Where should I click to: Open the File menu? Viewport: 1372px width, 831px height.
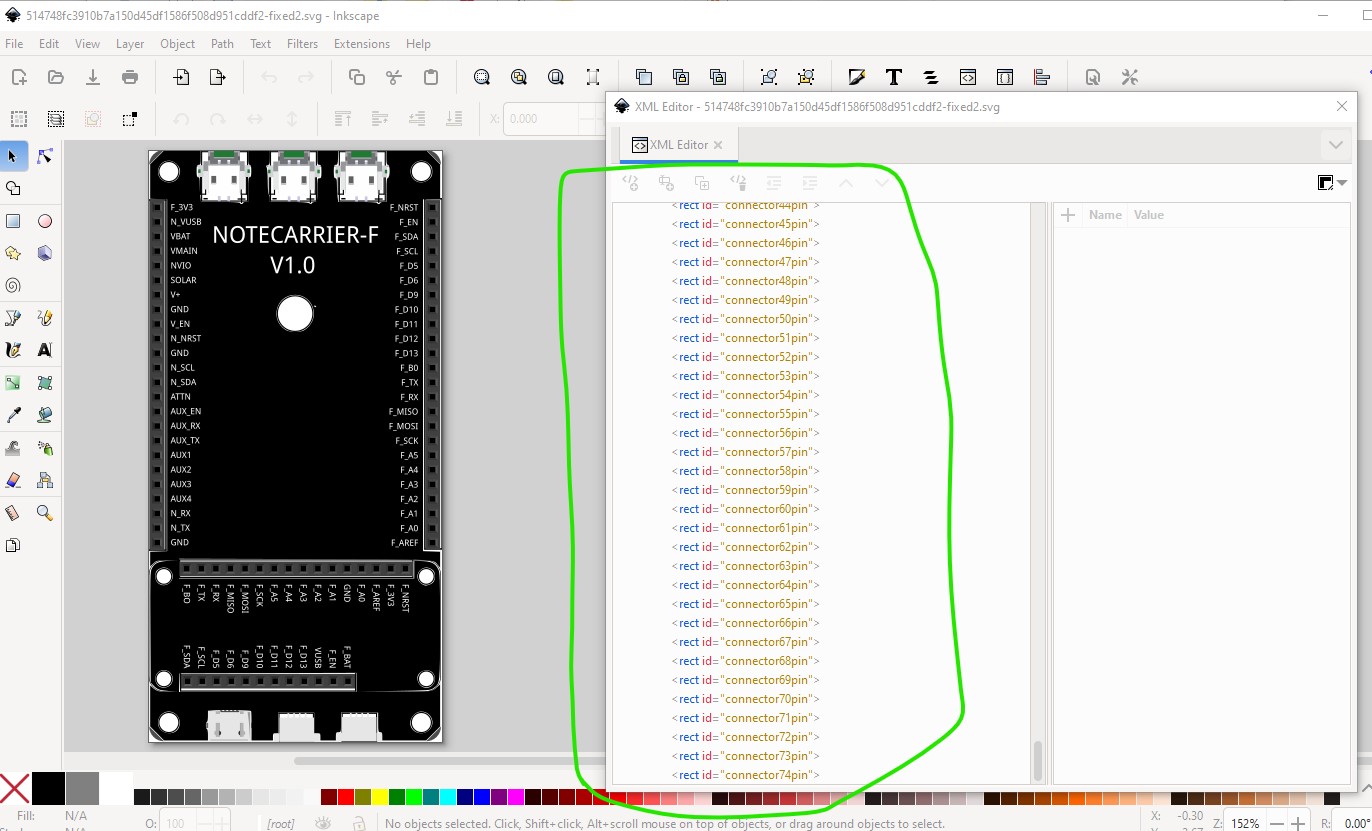(x=14, y=44)
